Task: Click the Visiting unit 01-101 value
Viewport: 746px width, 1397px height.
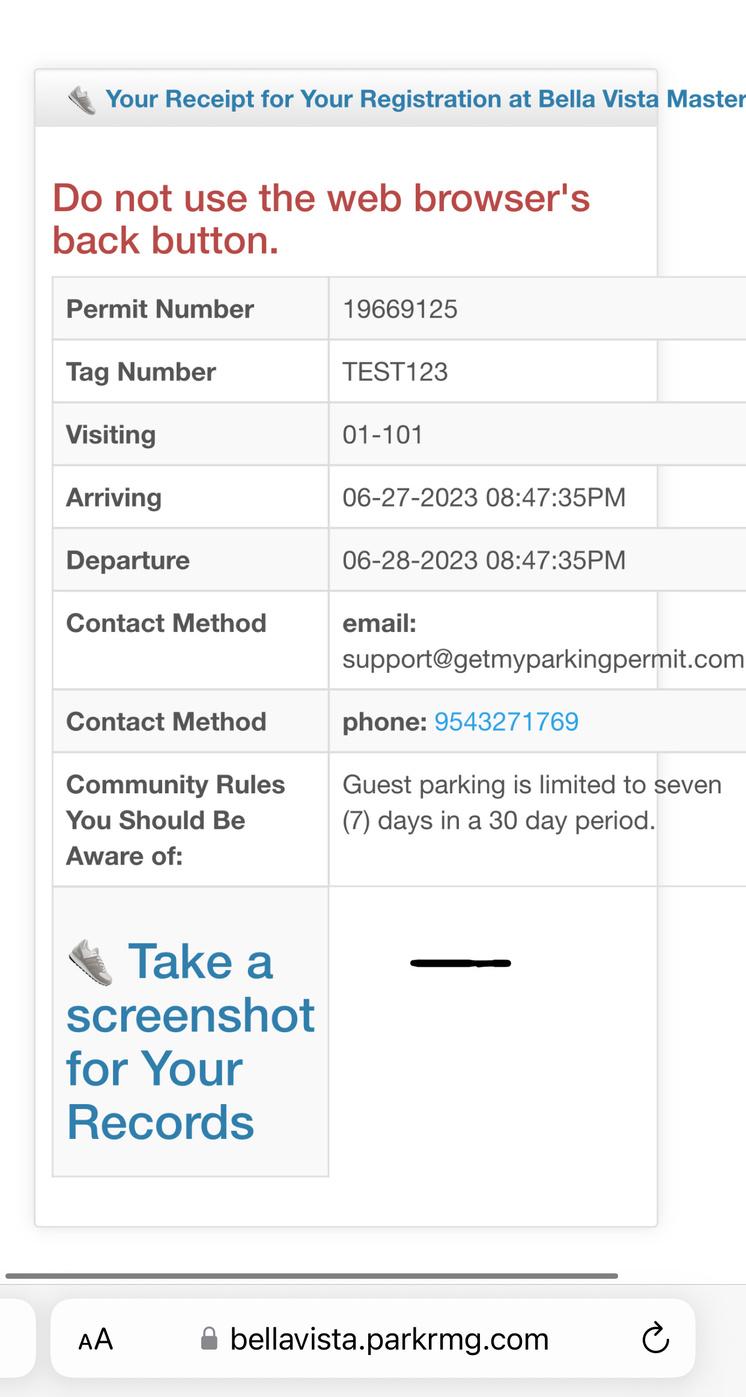Action: coord(383,435)
